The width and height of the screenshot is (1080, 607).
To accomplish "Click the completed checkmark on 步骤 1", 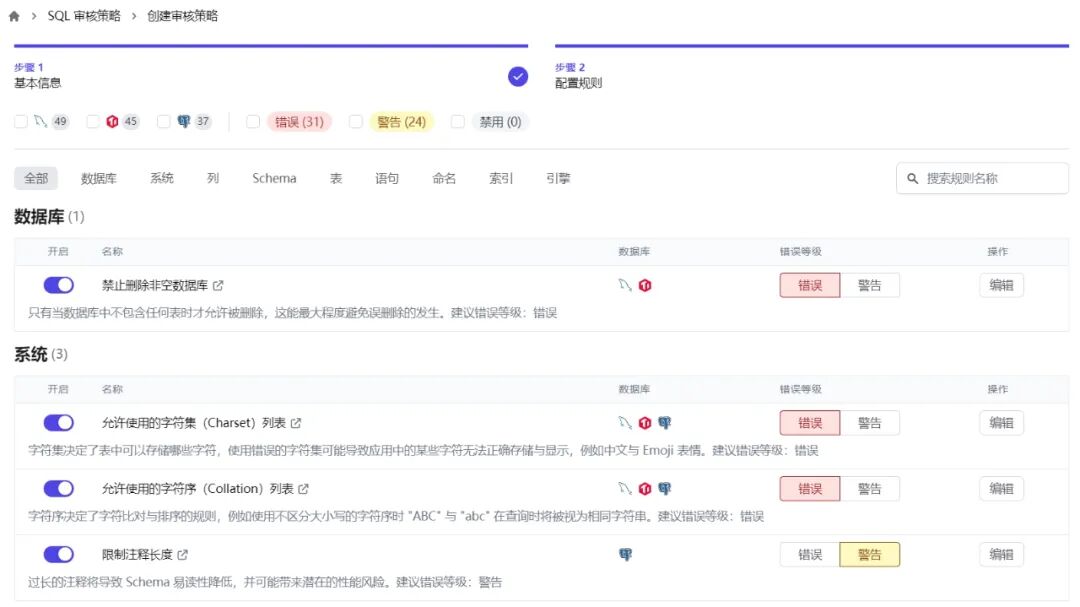I will coord(518,76).
